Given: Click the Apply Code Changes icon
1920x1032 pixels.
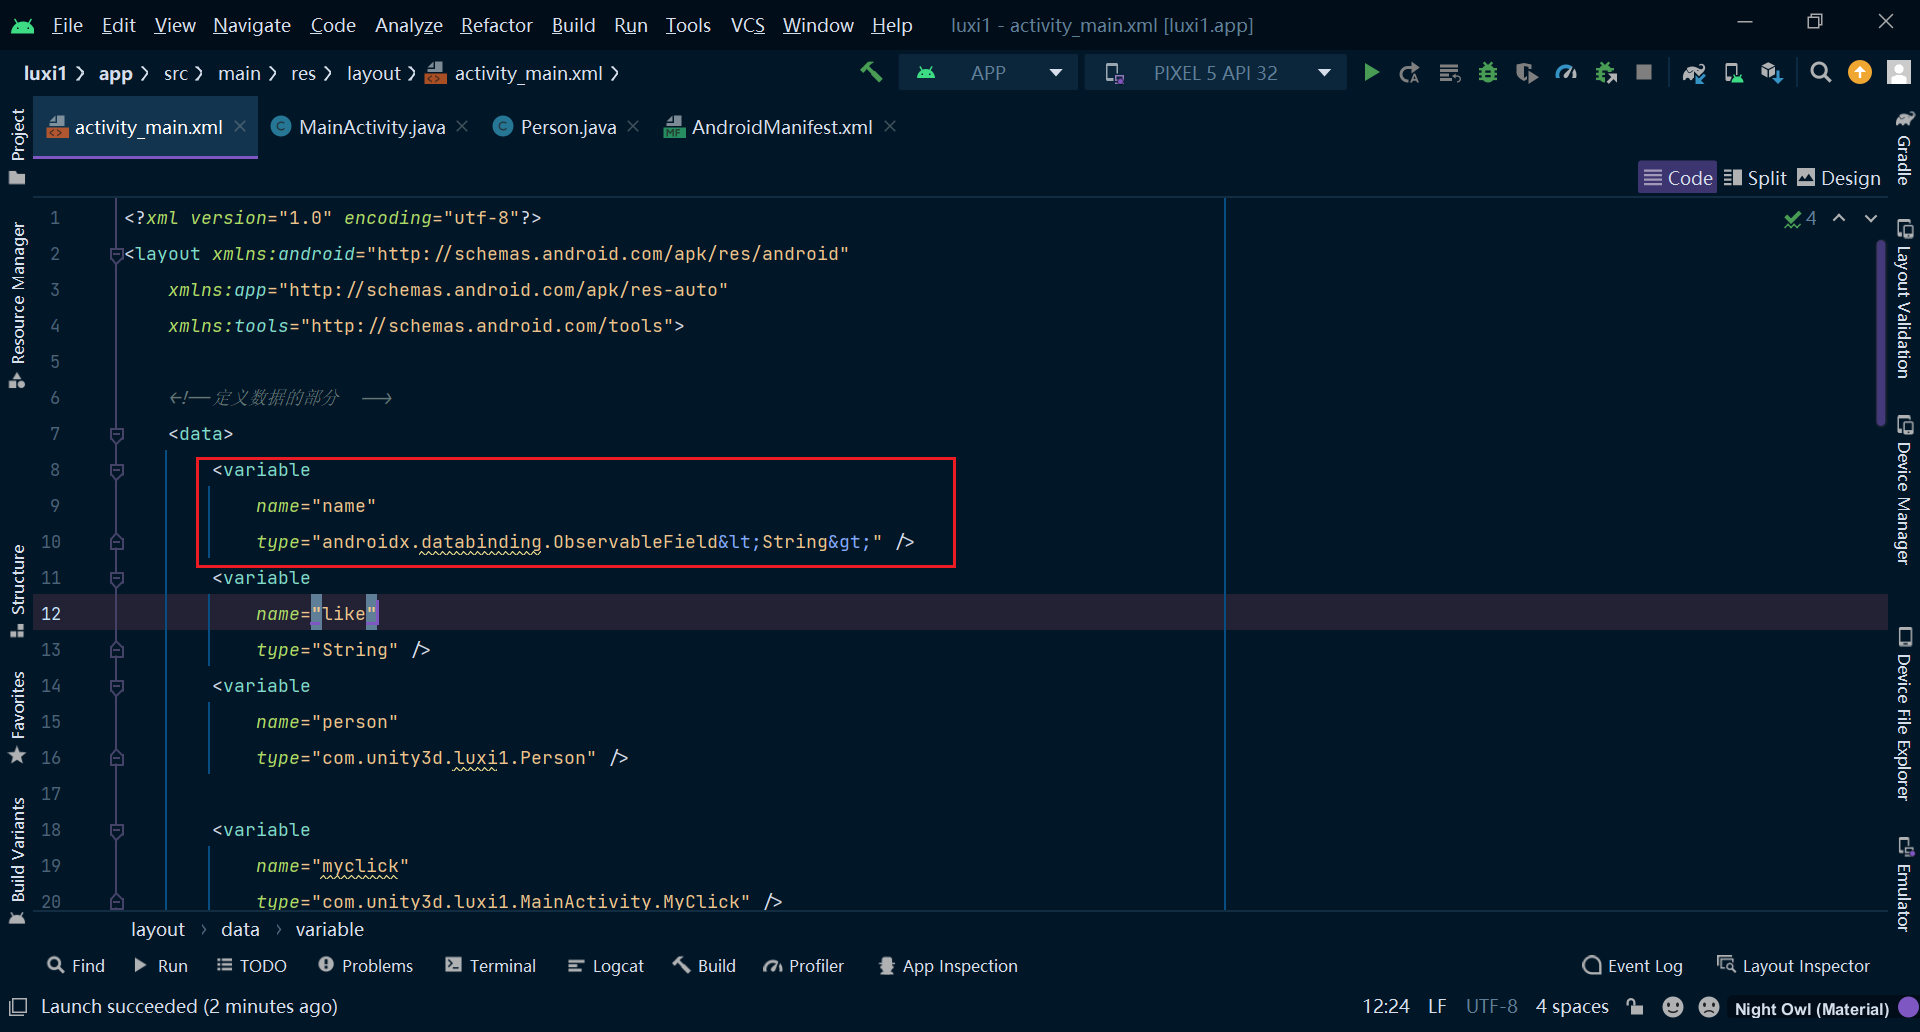Looking at the screenshot, I should [1449, 73].
